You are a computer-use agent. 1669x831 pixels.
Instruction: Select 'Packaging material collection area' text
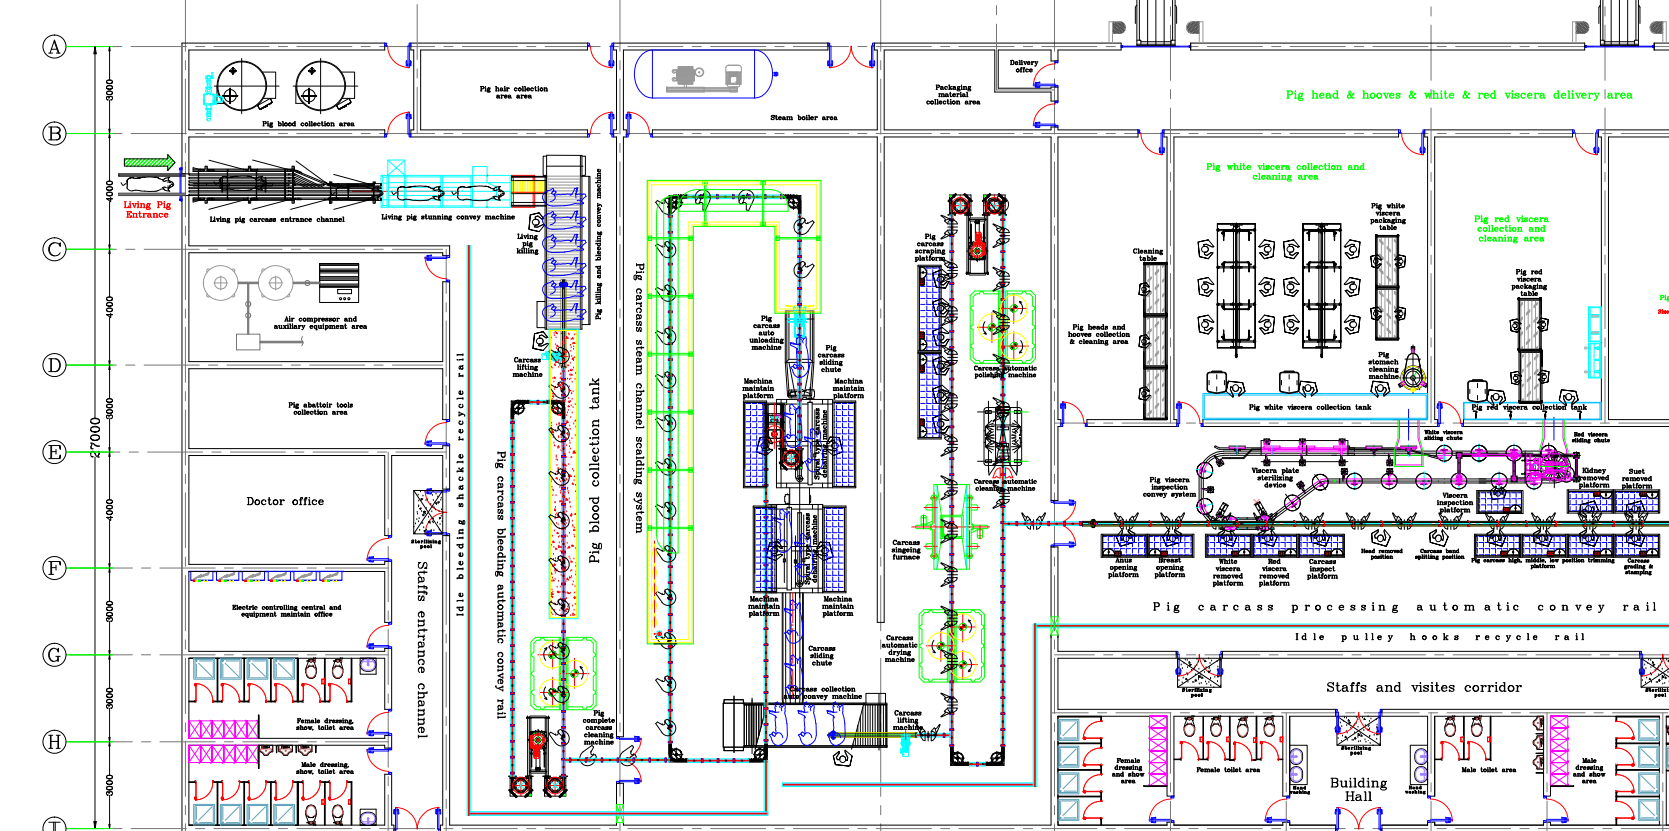953,95
